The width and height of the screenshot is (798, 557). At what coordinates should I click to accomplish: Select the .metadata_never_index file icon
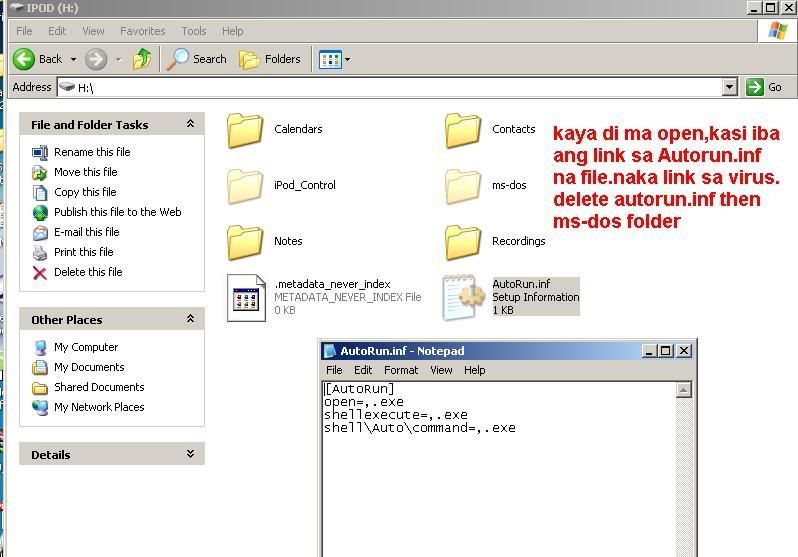[x=246, y=297]
